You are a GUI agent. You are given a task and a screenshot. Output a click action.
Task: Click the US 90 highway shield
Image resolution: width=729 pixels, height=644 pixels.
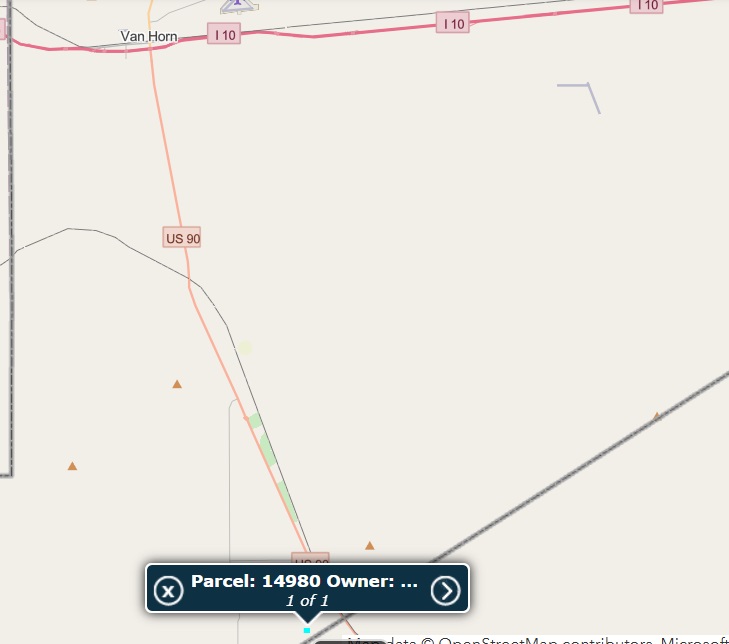182,238
